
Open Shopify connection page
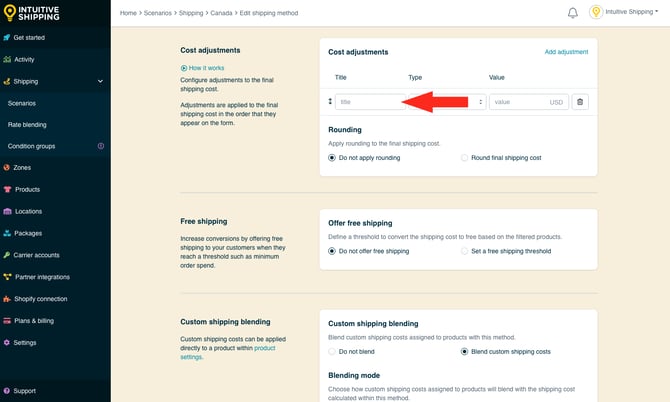pyautogui.click(x=41, y=299)
